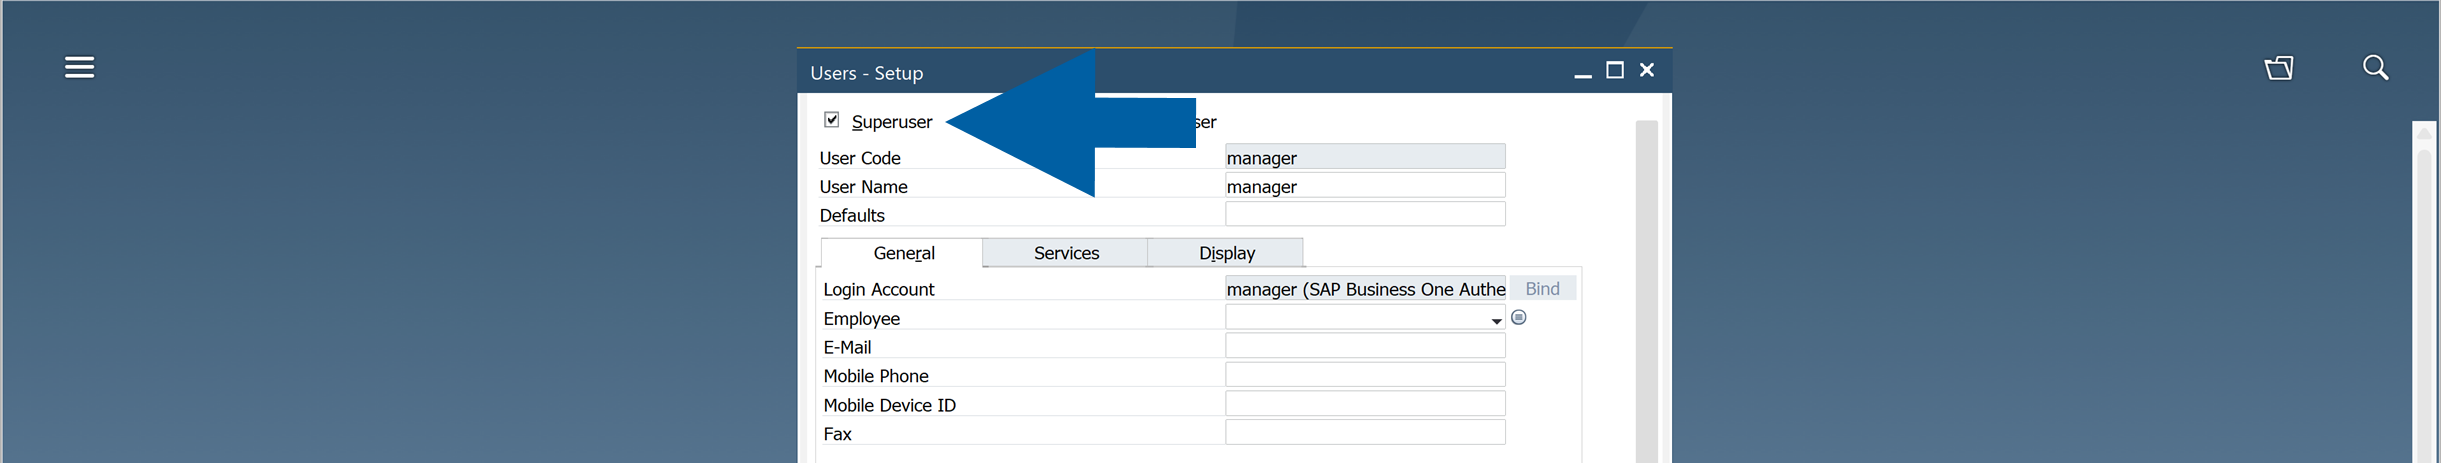Viewport: 2441px width, 463px height.
Task: Click the Employee link arrow icon
Action: pos(1518,317)
